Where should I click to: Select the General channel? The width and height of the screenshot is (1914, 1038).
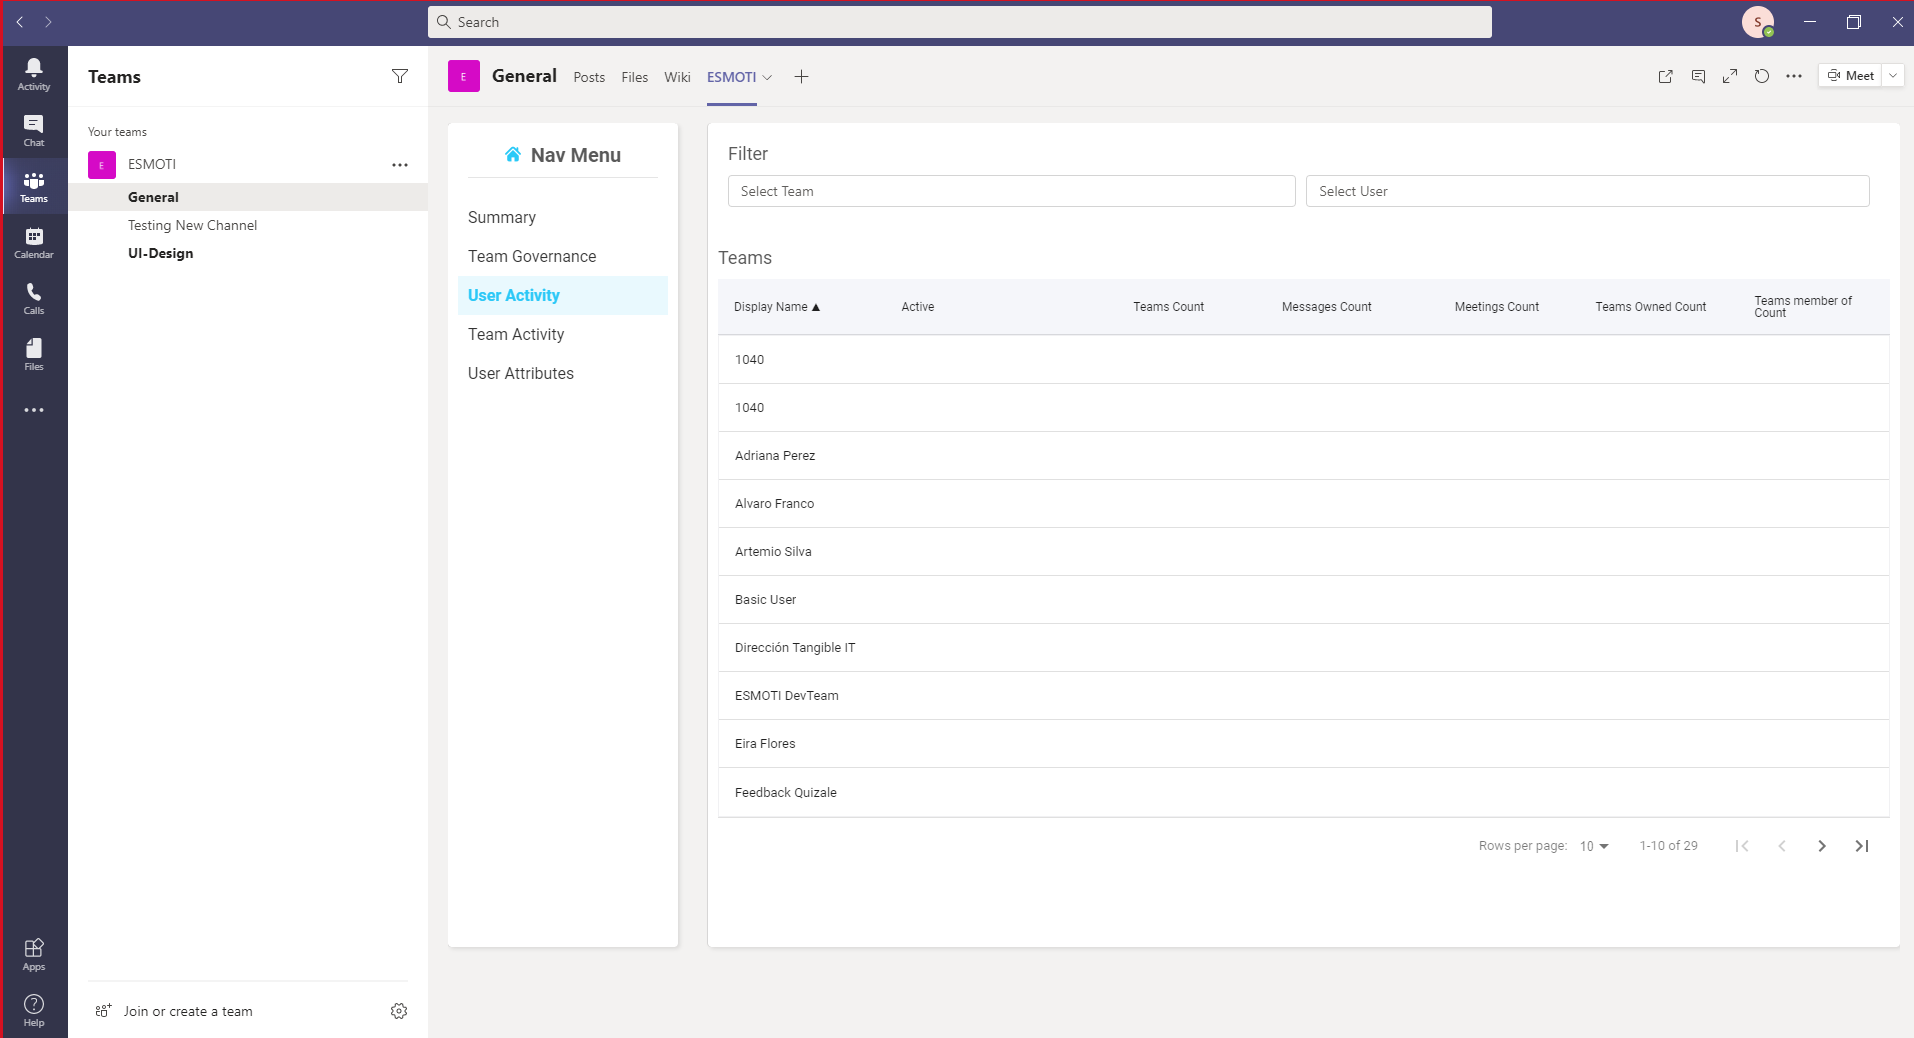[248, 197]
